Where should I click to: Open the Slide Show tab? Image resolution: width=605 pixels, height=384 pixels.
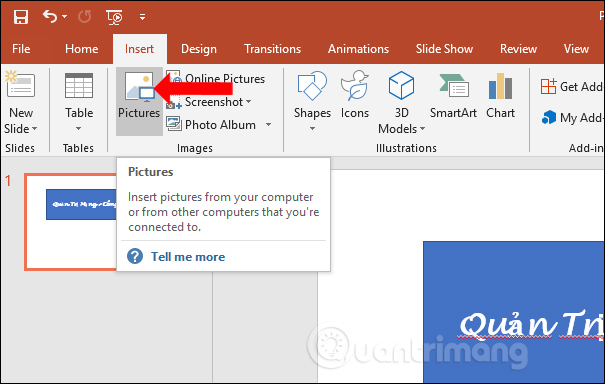[444, 49]
